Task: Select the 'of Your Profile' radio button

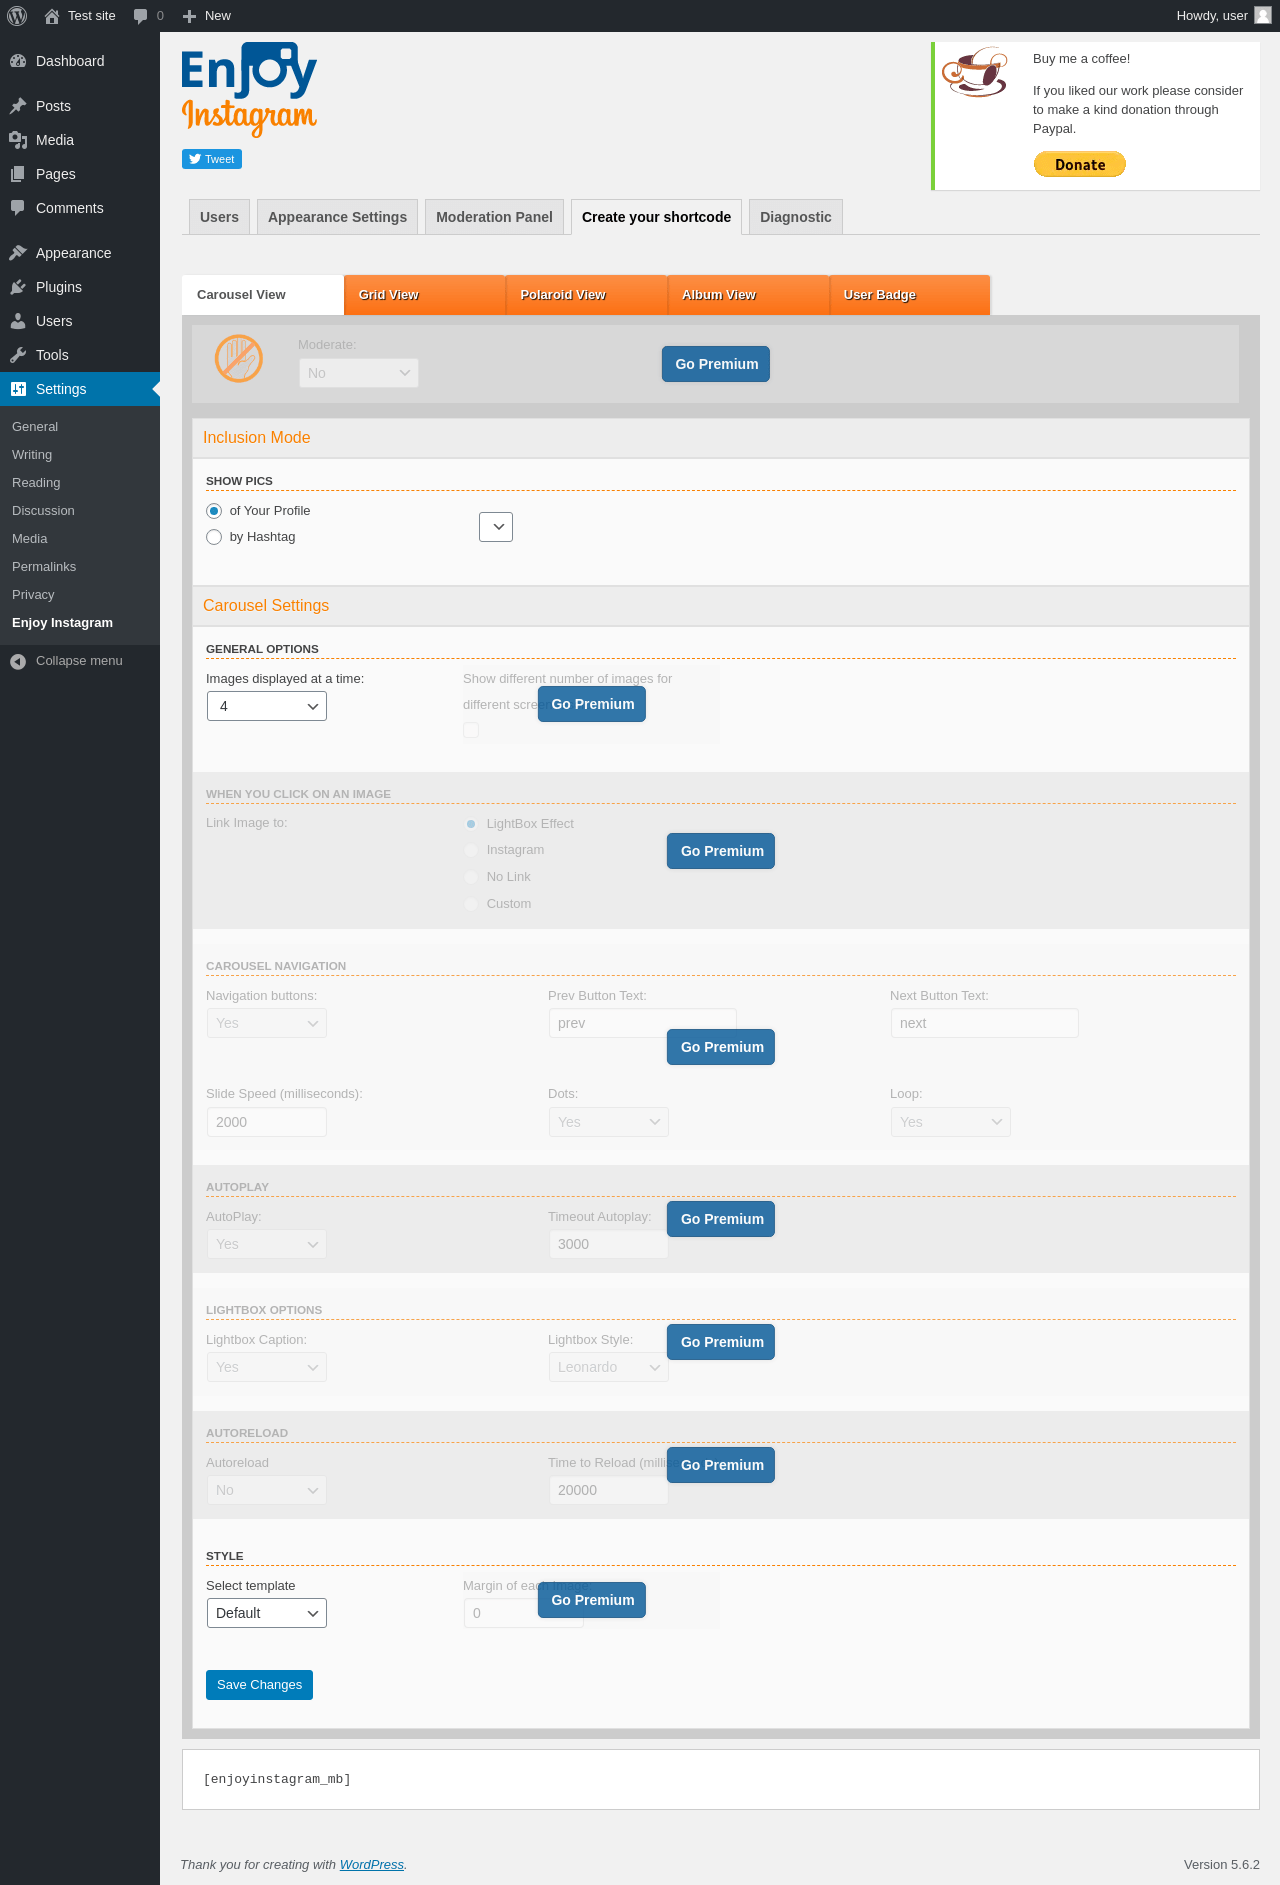Action: 214,511
